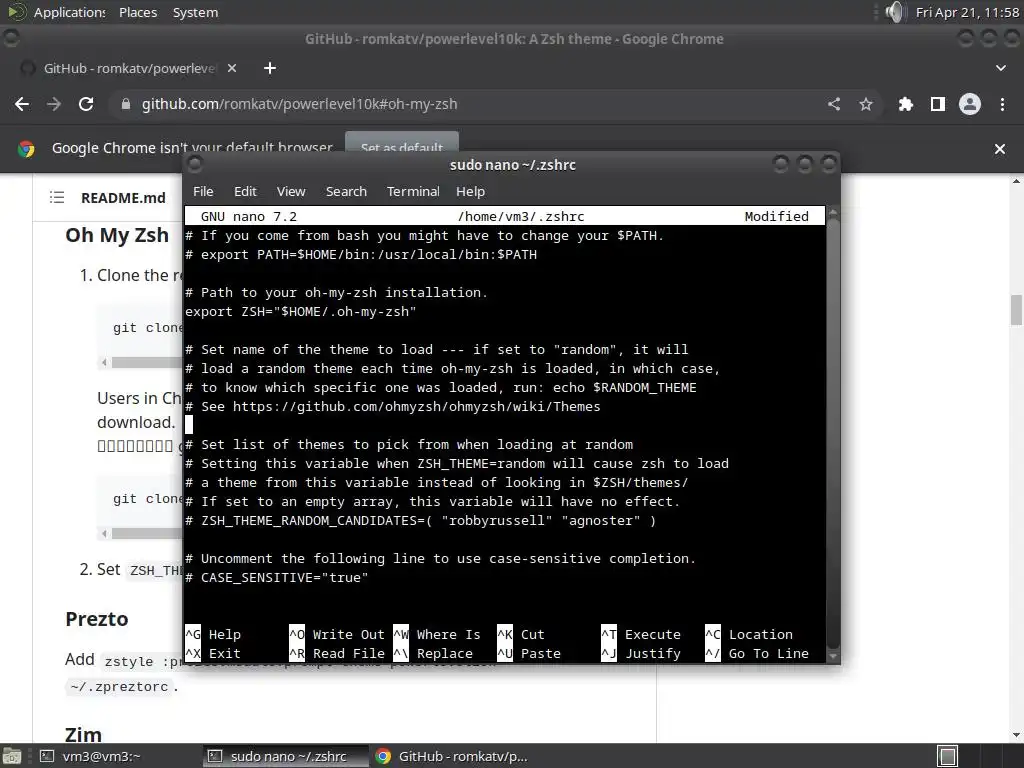Switch to sudo nano taskbar window

(x=287, y=756)
